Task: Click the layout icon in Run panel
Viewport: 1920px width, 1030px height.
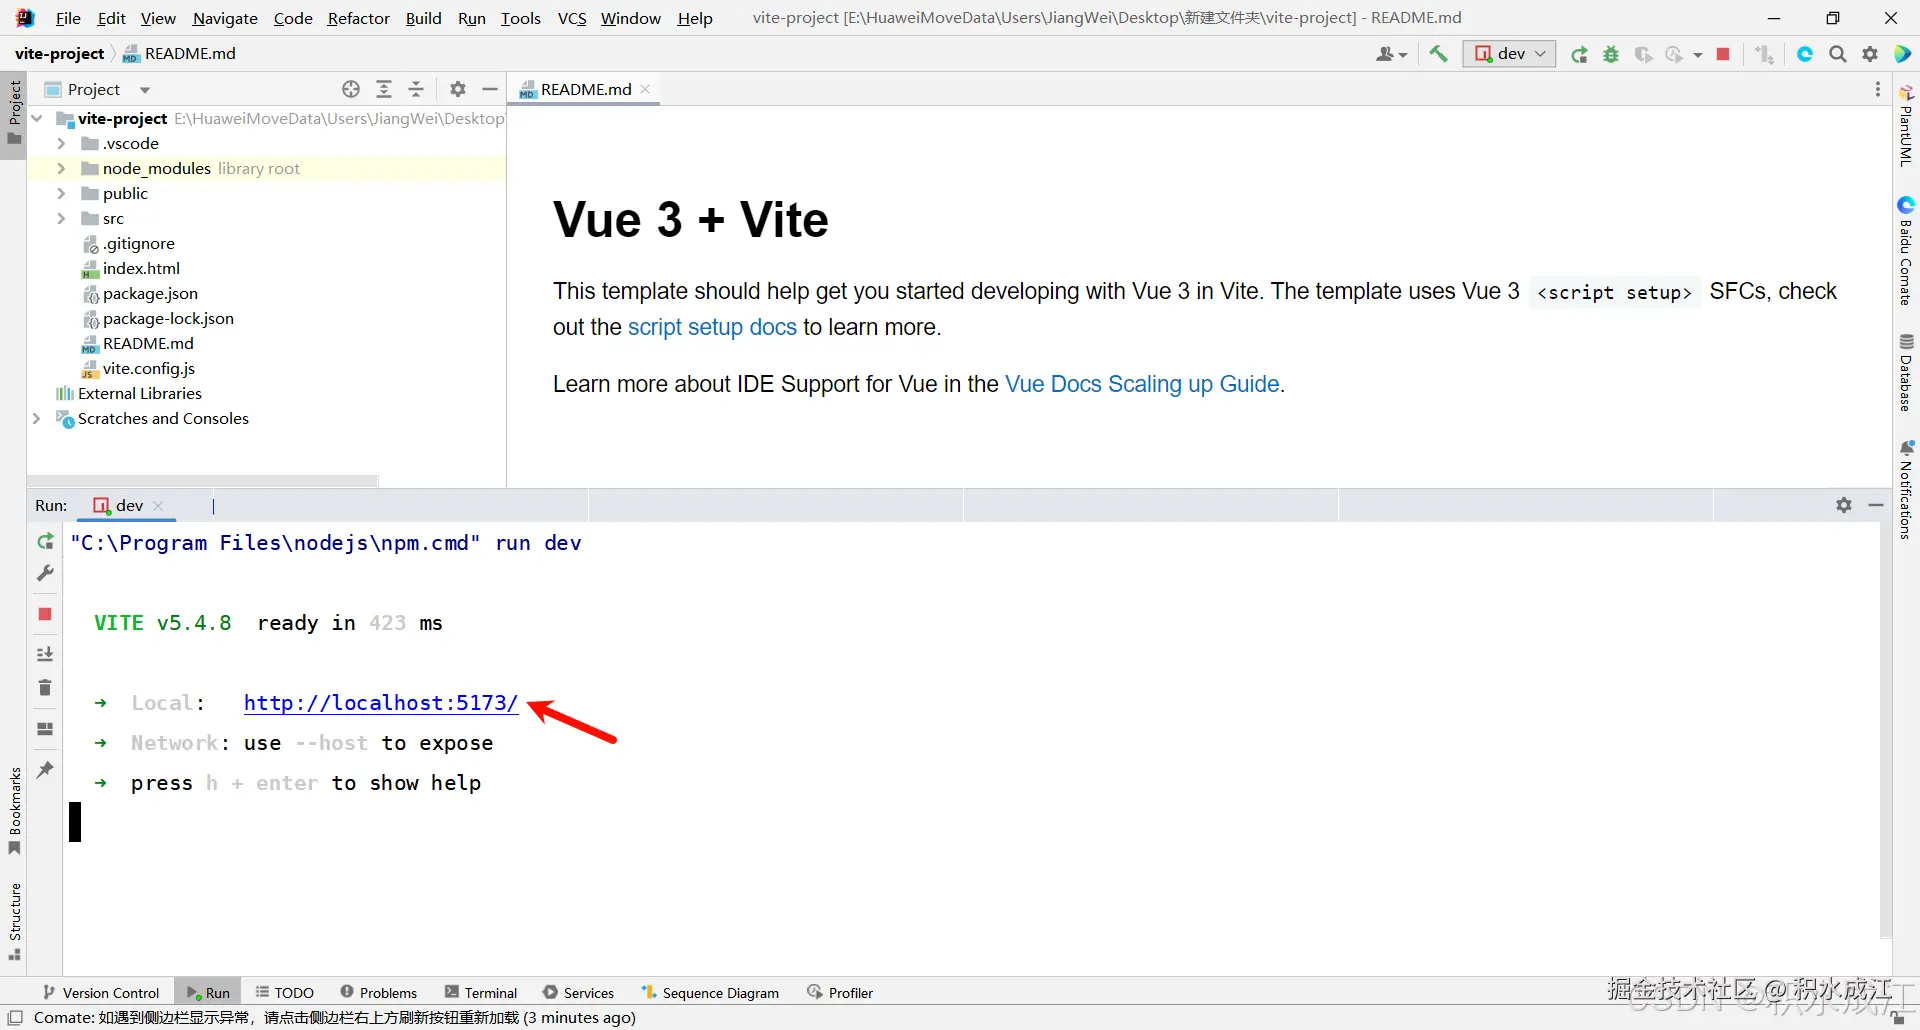Action: coord(45,729)
